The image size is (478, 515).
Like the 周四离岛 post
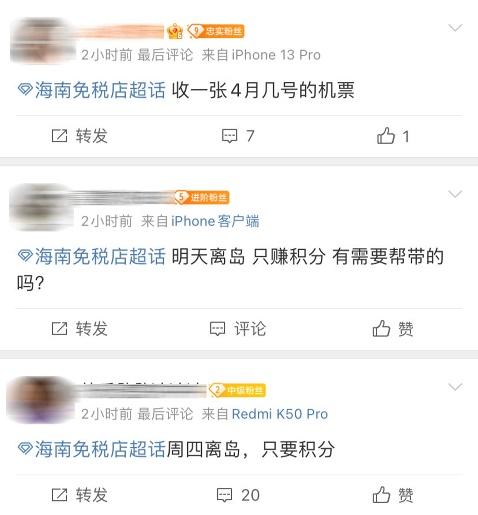click(x=393, y=495)
